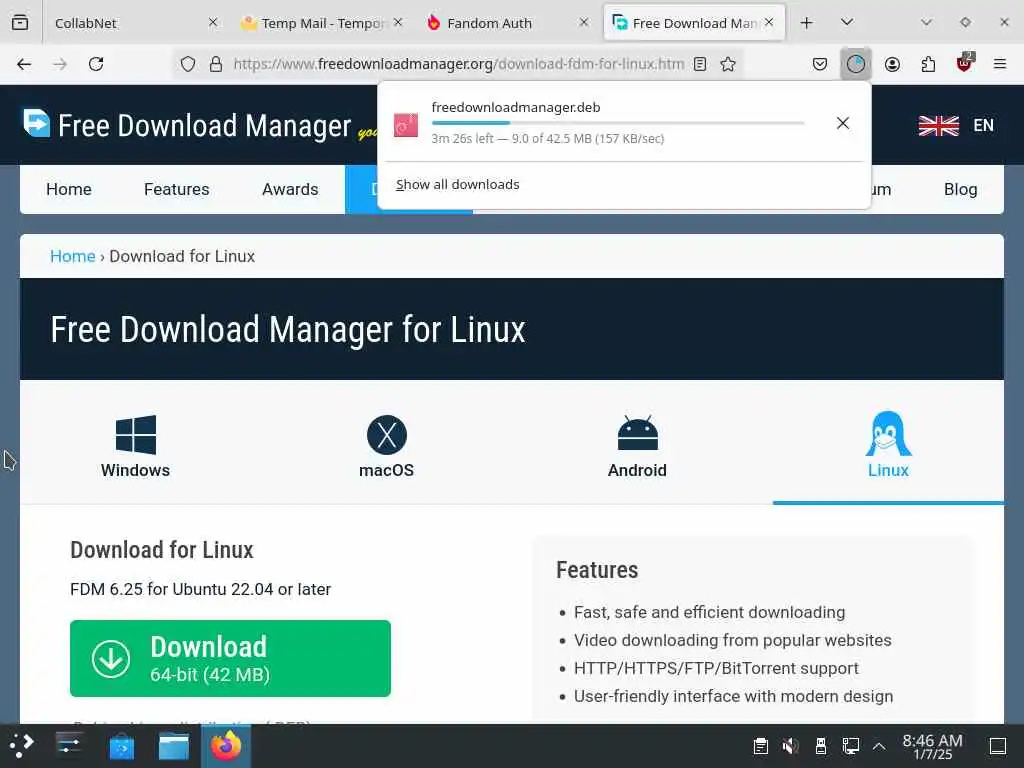
Task: Select the macOS platform
Action: click(387, 447)
